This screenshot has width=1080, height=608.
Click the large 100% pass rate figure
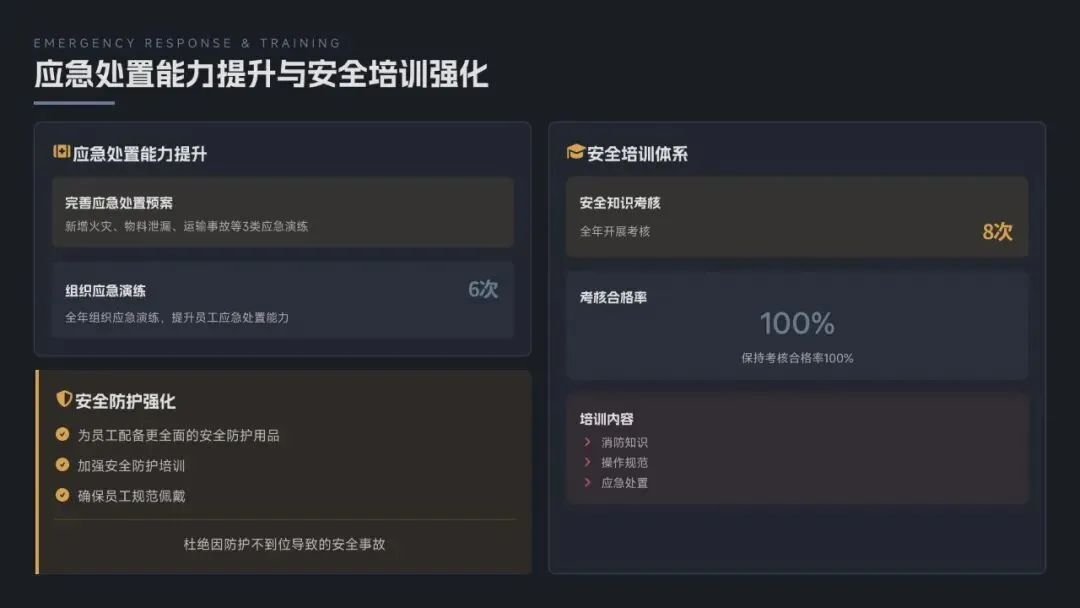coord(797,323)
